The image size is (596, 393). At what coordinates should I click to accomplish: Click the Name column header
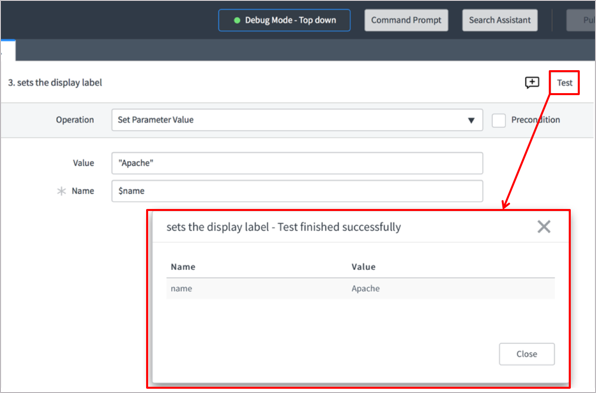coord(183,267)
